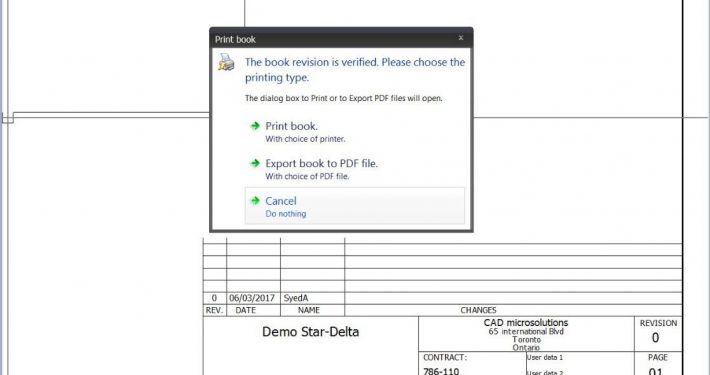The image size is (710, 375).
Task: Choose Export book to PDF file
Action: point(355,169)
